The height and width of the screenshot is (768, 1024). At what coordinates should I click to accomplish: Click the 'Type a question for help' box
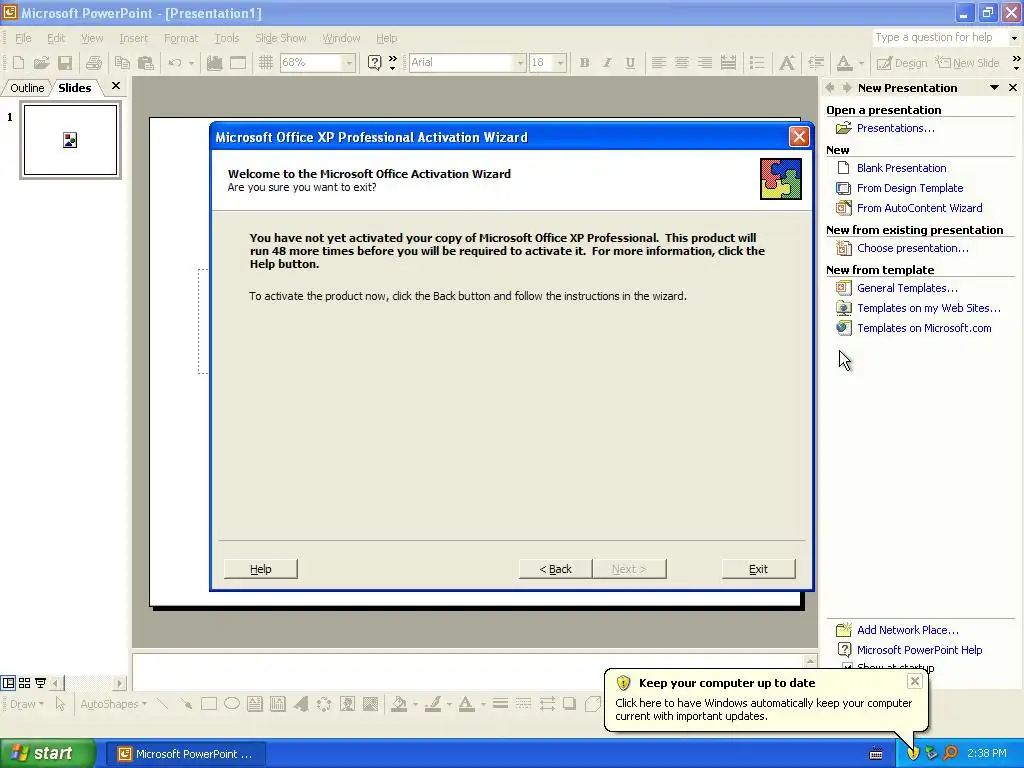(x=940, y=37)
